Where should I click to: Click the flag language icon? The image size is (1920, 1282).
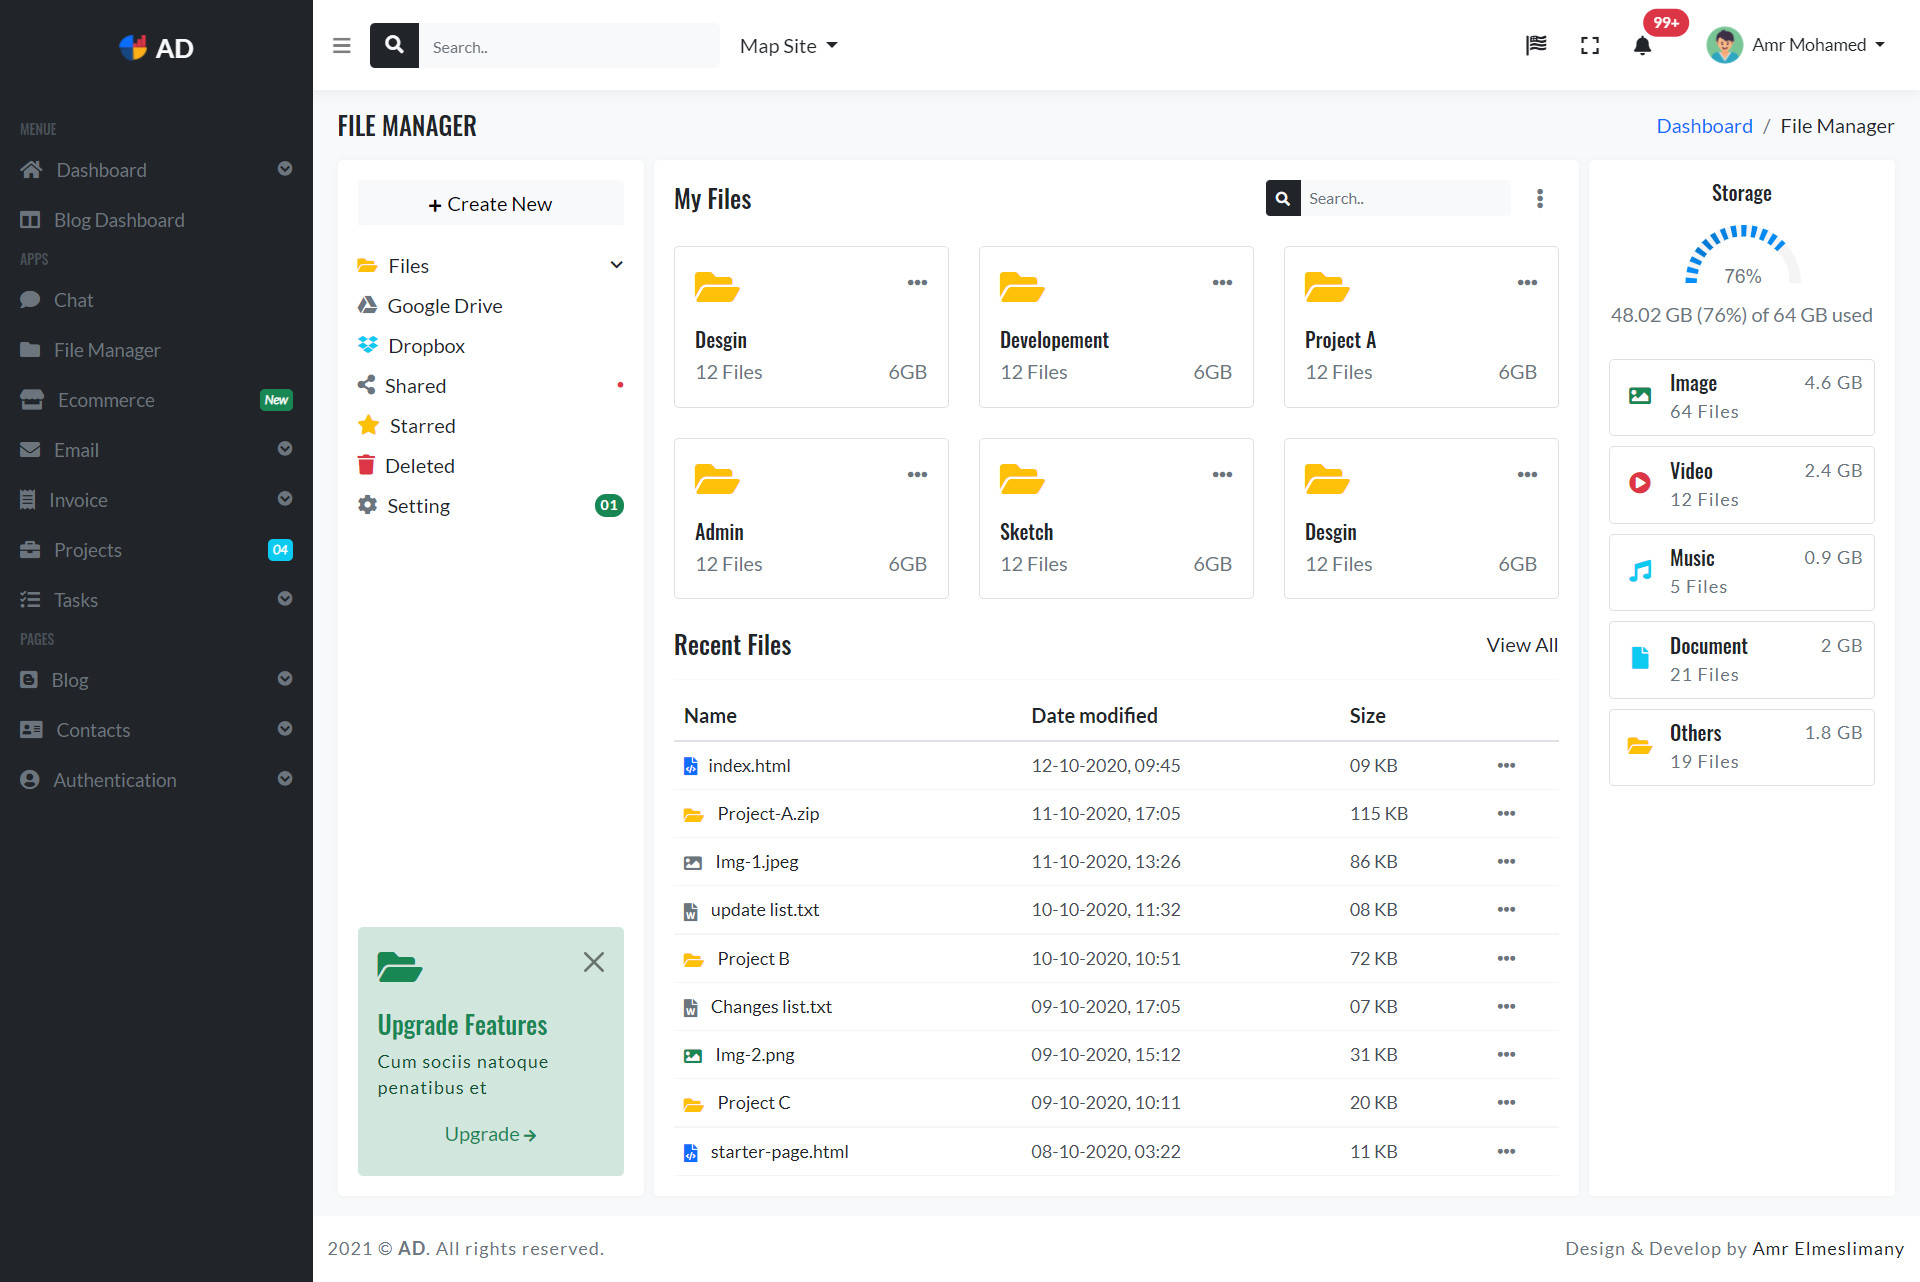click(x=1536, y=45)
